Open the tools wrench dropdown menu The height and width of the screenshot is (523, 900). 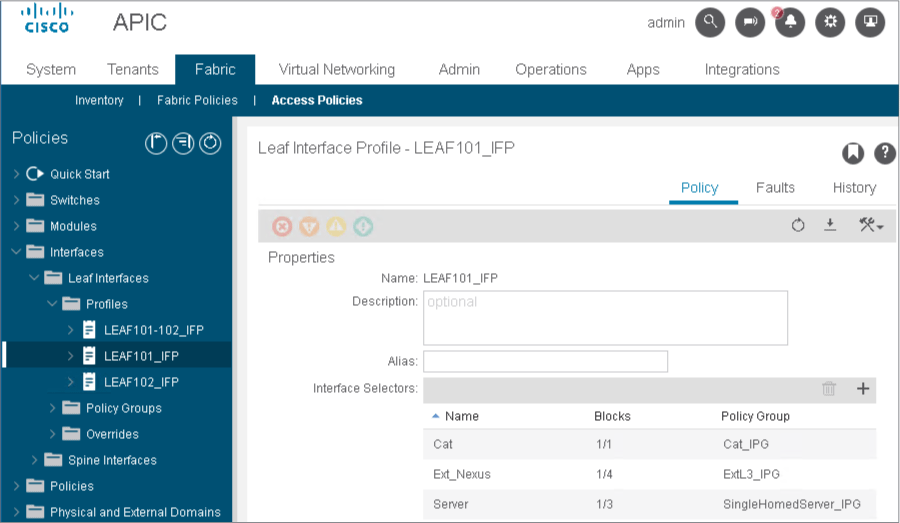point(870,226)
